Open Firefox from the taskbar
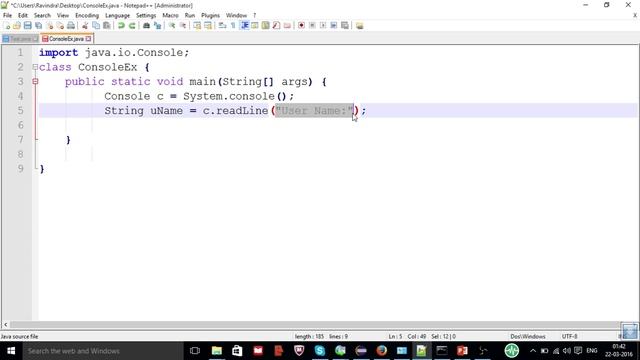This screenshot has width=640, height=360. point(381,351)
